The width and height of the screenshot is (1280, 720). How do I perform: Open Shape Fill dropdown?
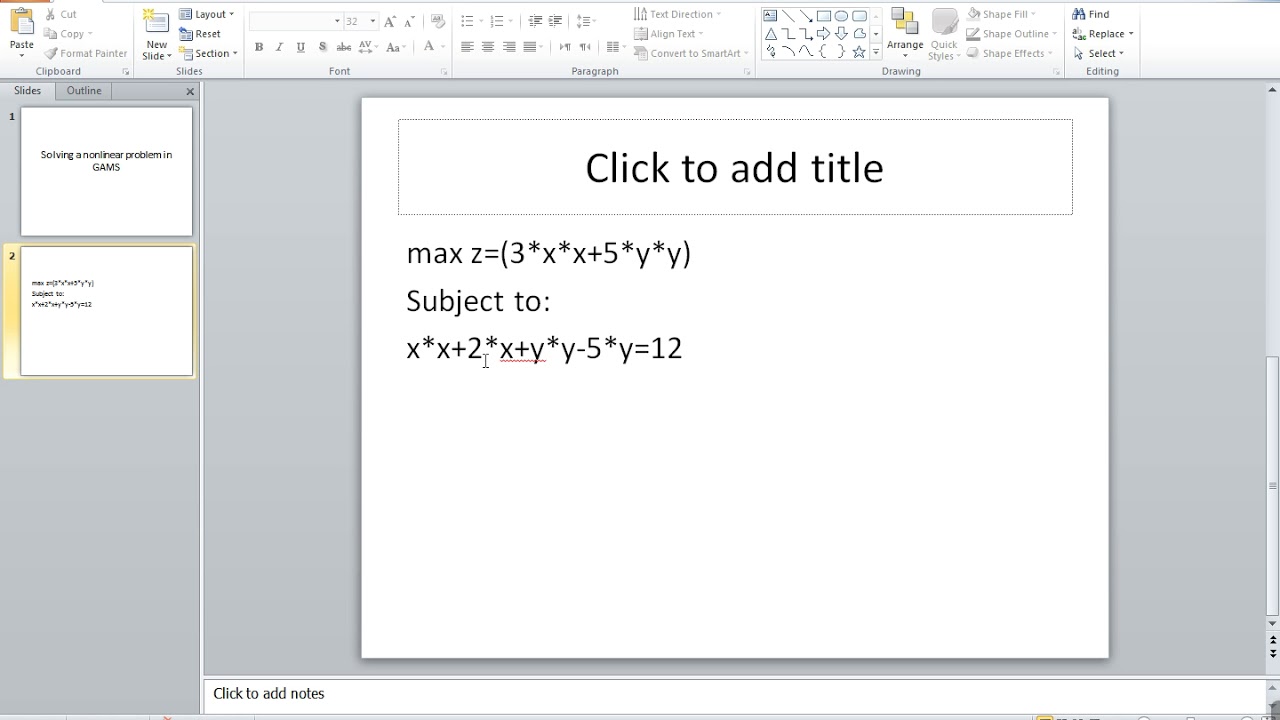coord(1001,14)
